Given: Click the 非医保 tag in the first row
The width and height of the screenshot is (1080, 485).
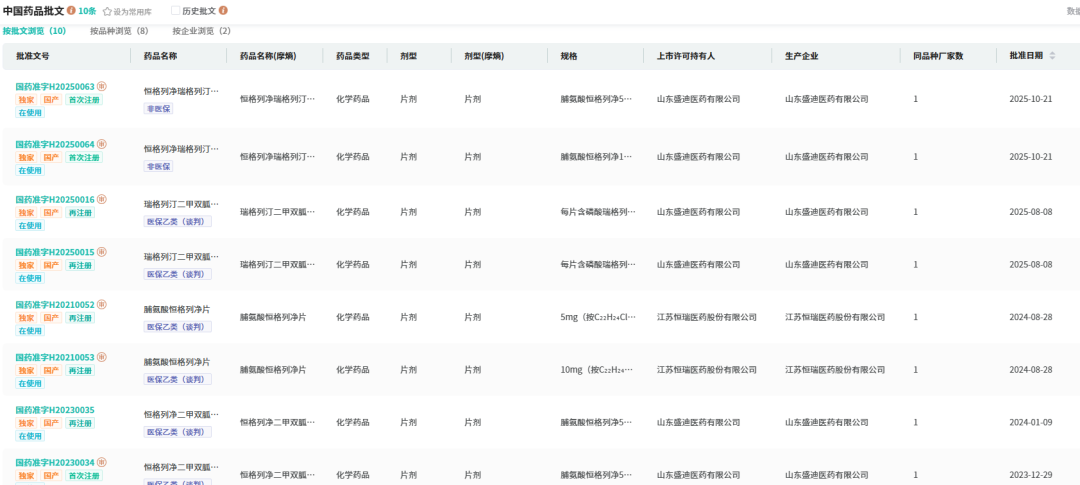Looking at the screenshot, I should [158, 108].
